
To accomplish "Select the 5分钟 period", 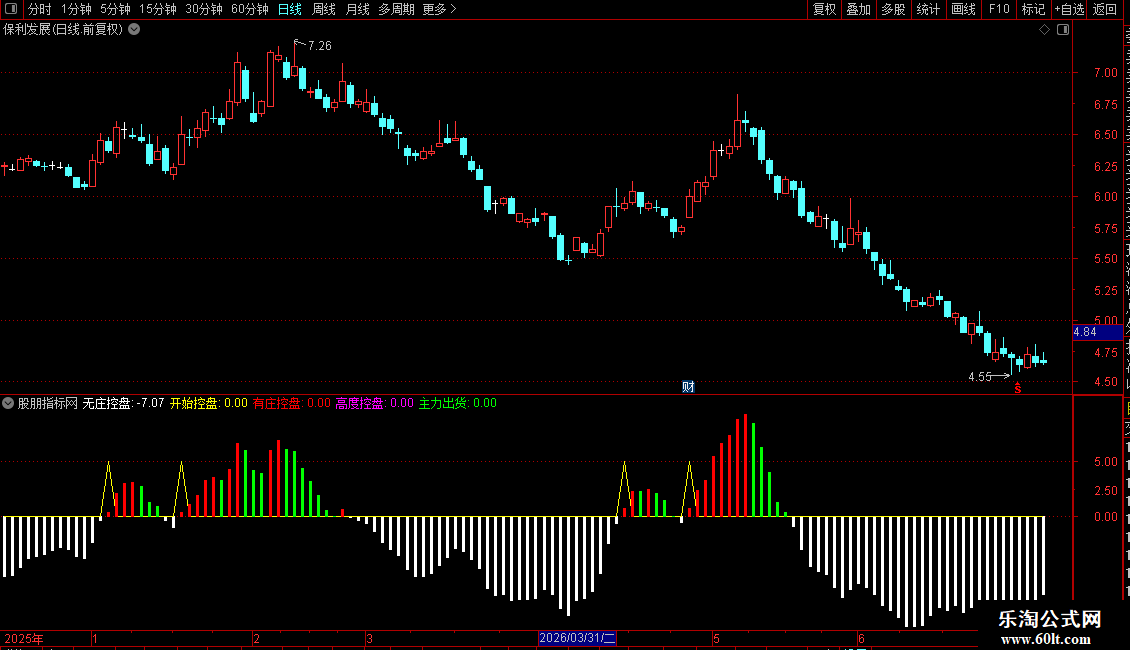I will (115, 9).
